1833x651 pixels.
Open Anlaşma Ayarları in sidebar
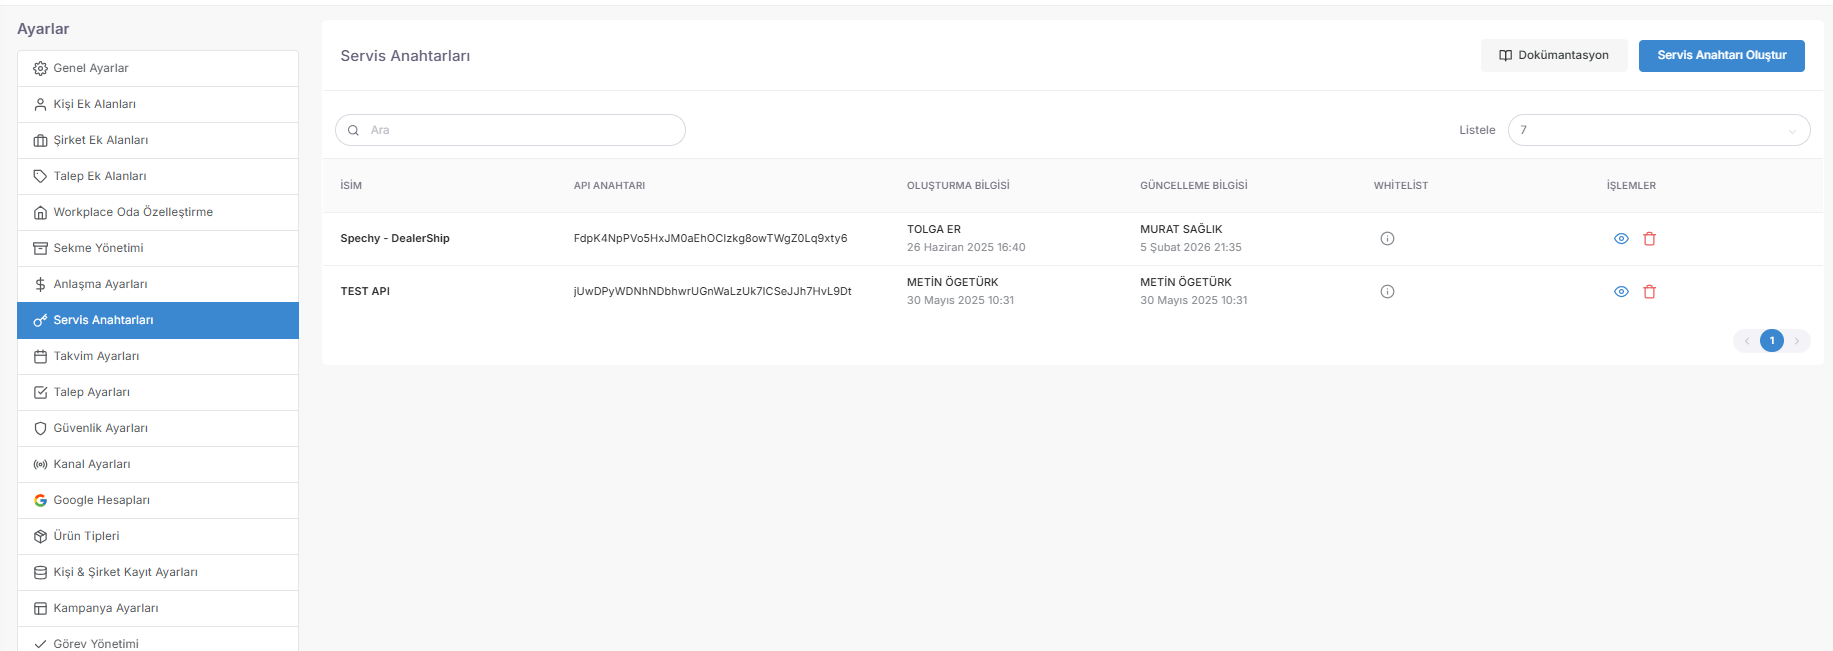[158, 285]
